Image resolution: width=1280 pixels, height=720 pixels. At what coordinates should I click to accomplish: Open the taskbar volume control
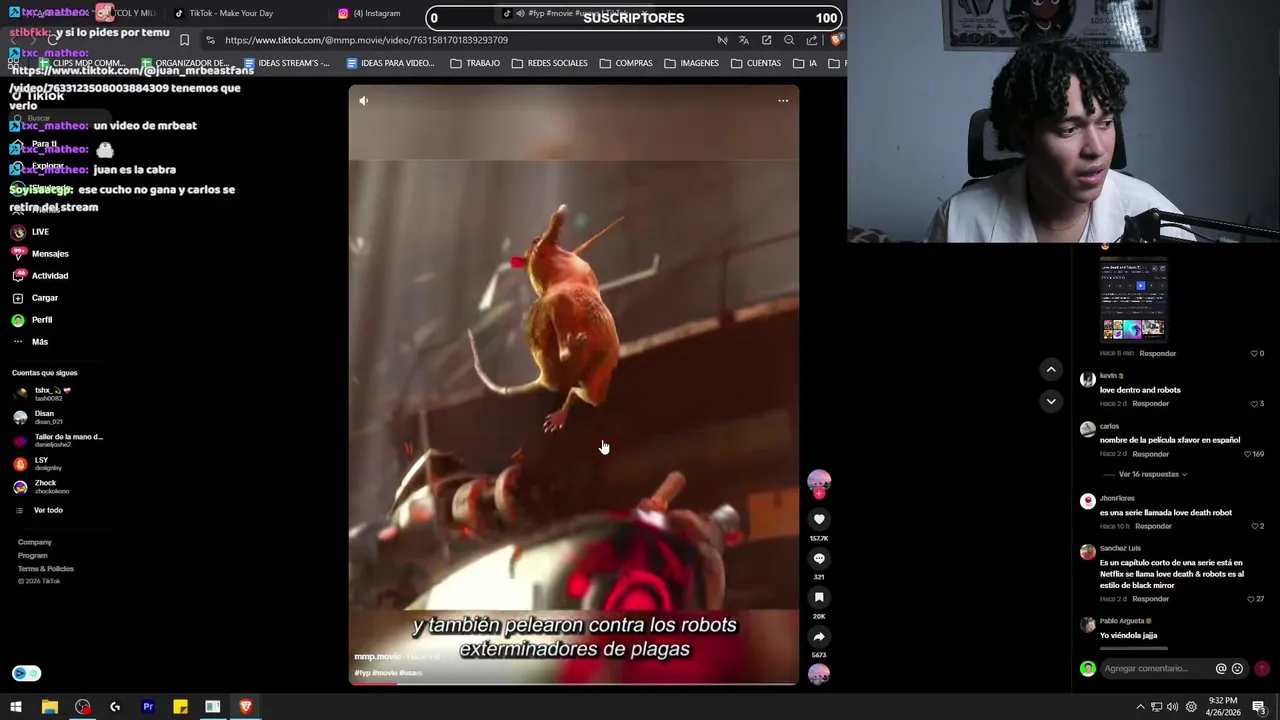coord(1172,707)
